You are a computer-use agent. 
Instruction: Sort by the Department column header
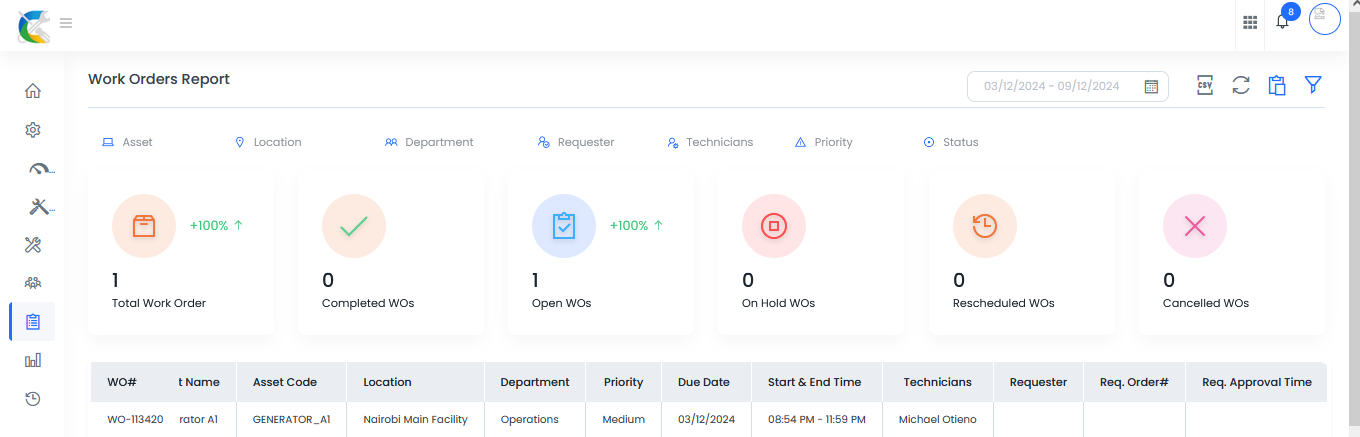tap(535, 382)
